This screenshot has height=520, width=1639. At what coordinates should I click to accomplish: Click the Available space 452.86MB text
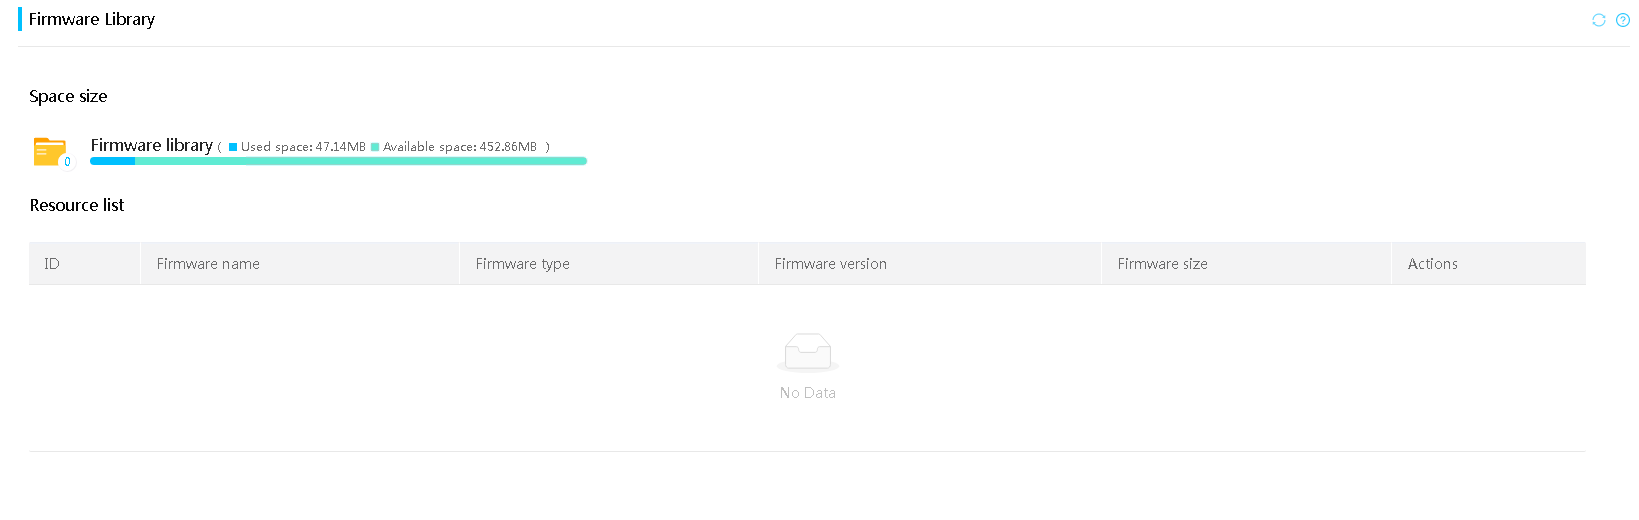[x=460, y=147]
